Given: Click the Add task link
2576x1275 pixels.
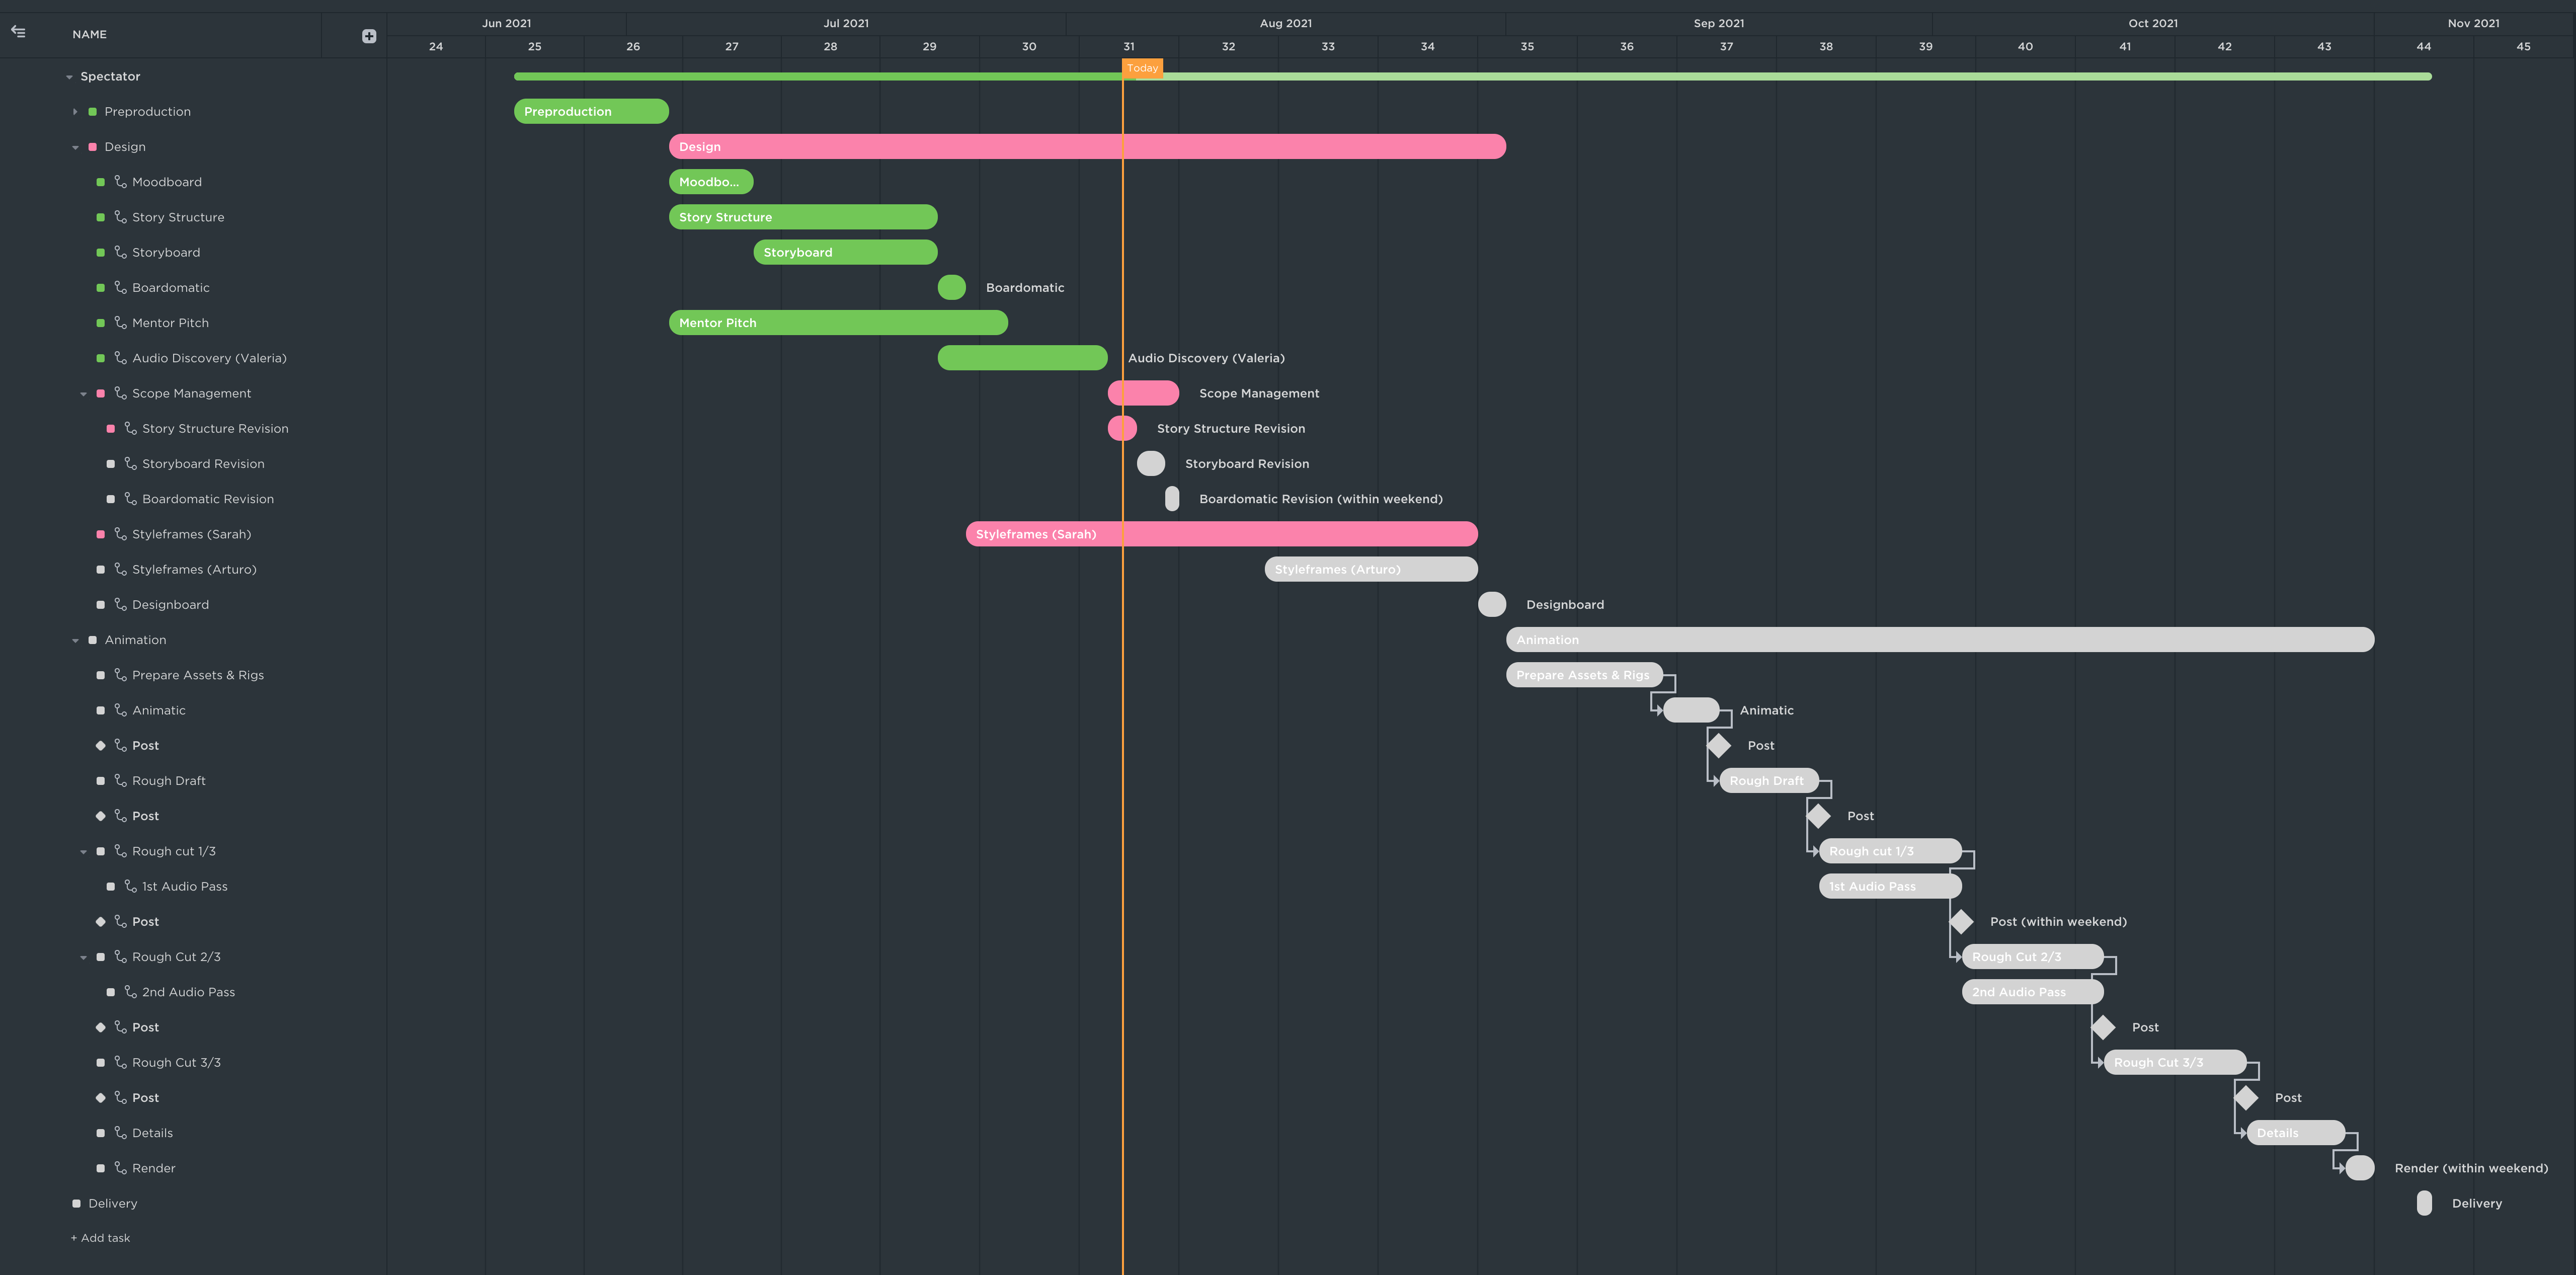Looking at the screenshot, I should 100,1237.
